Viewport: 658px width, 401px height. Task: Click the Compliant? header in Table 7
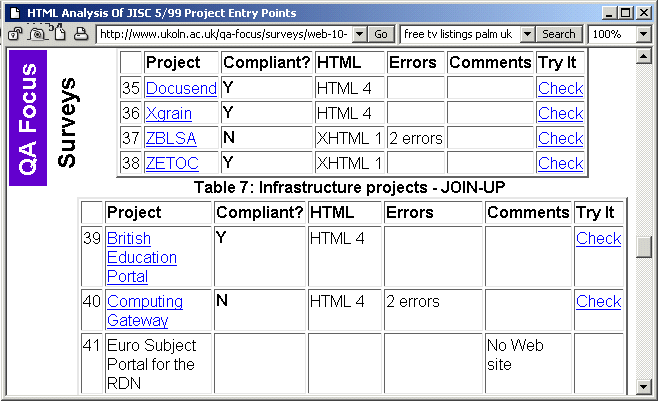pos(259,212)
